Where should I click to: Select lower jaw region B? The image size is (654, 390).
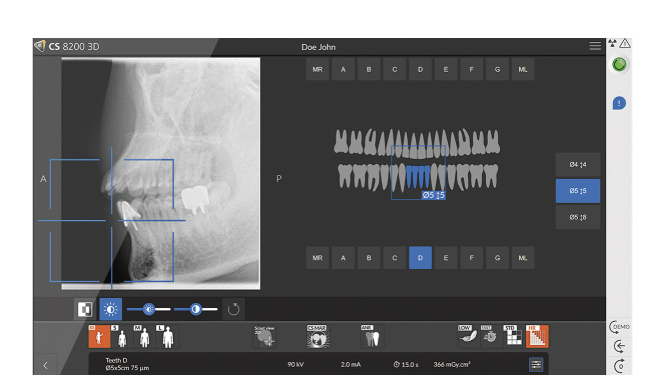point(369,258)
